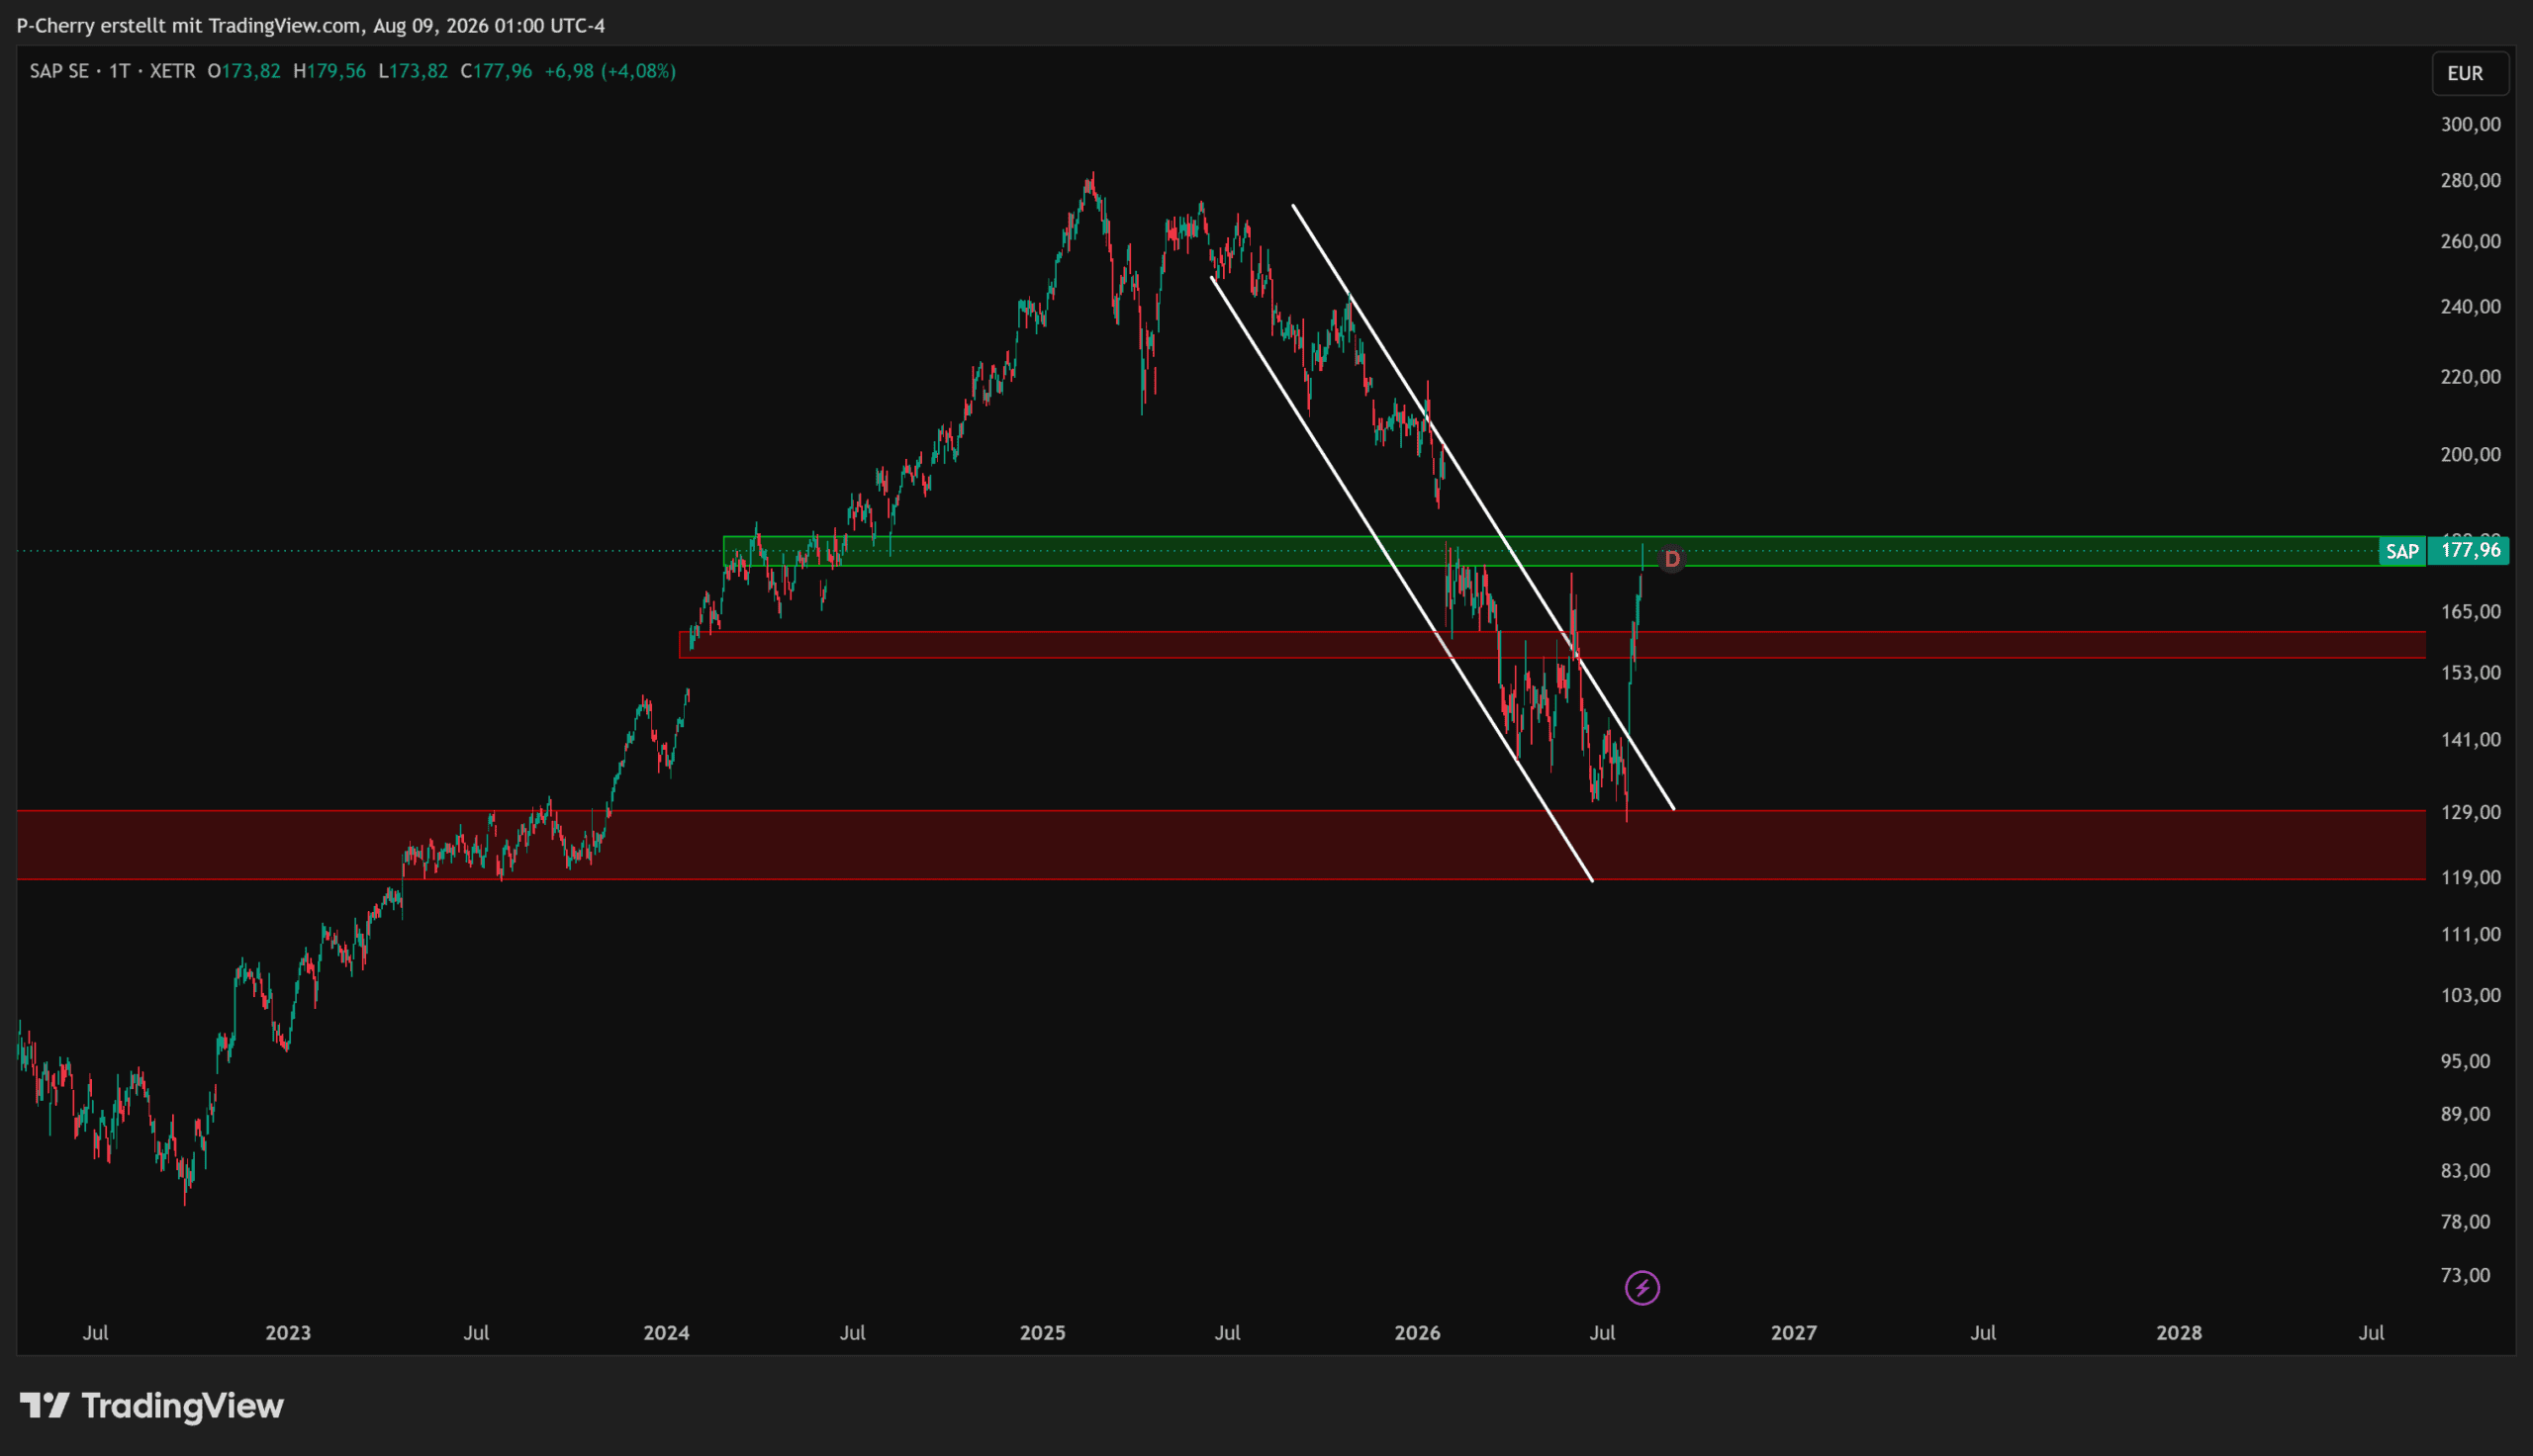This screenshot has height=1456, width=2533.
Task: Click the 2027 label on the time axis
Action: point(1793,1333)
